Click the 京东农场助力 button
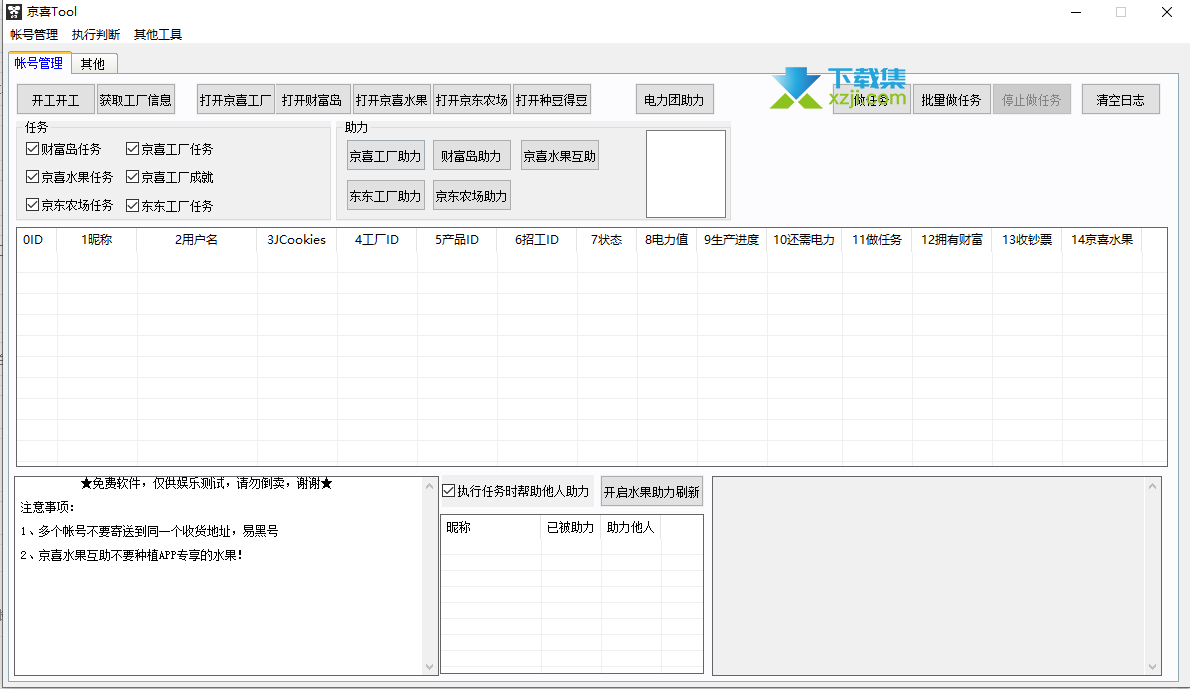 [x=471, y=196]
